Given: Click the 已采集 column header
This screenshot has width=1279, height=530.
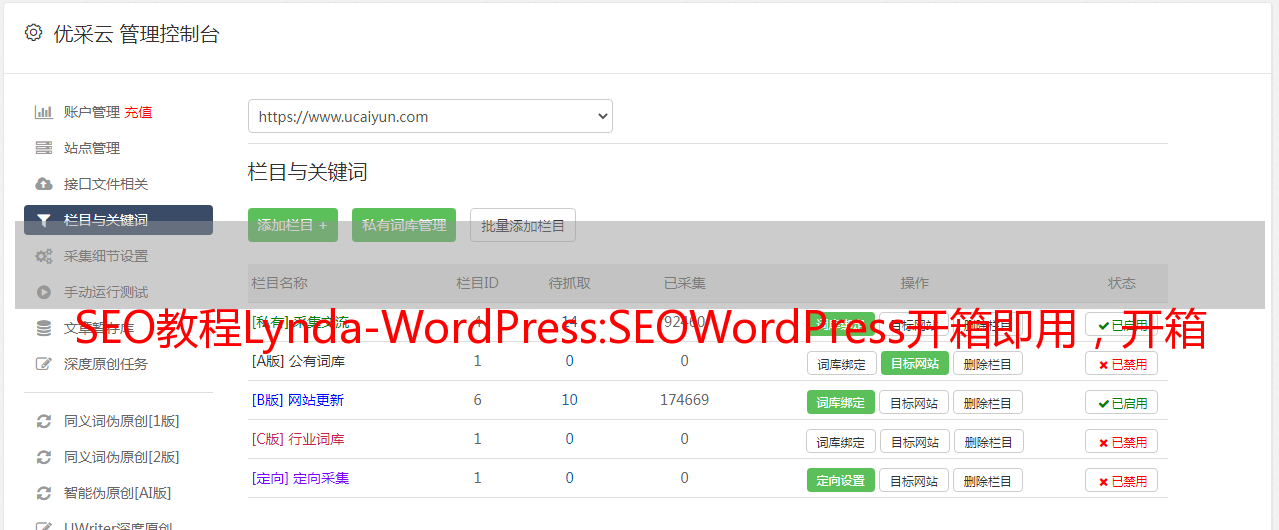Looking at the screenshot, I should [x=684, y=283].
